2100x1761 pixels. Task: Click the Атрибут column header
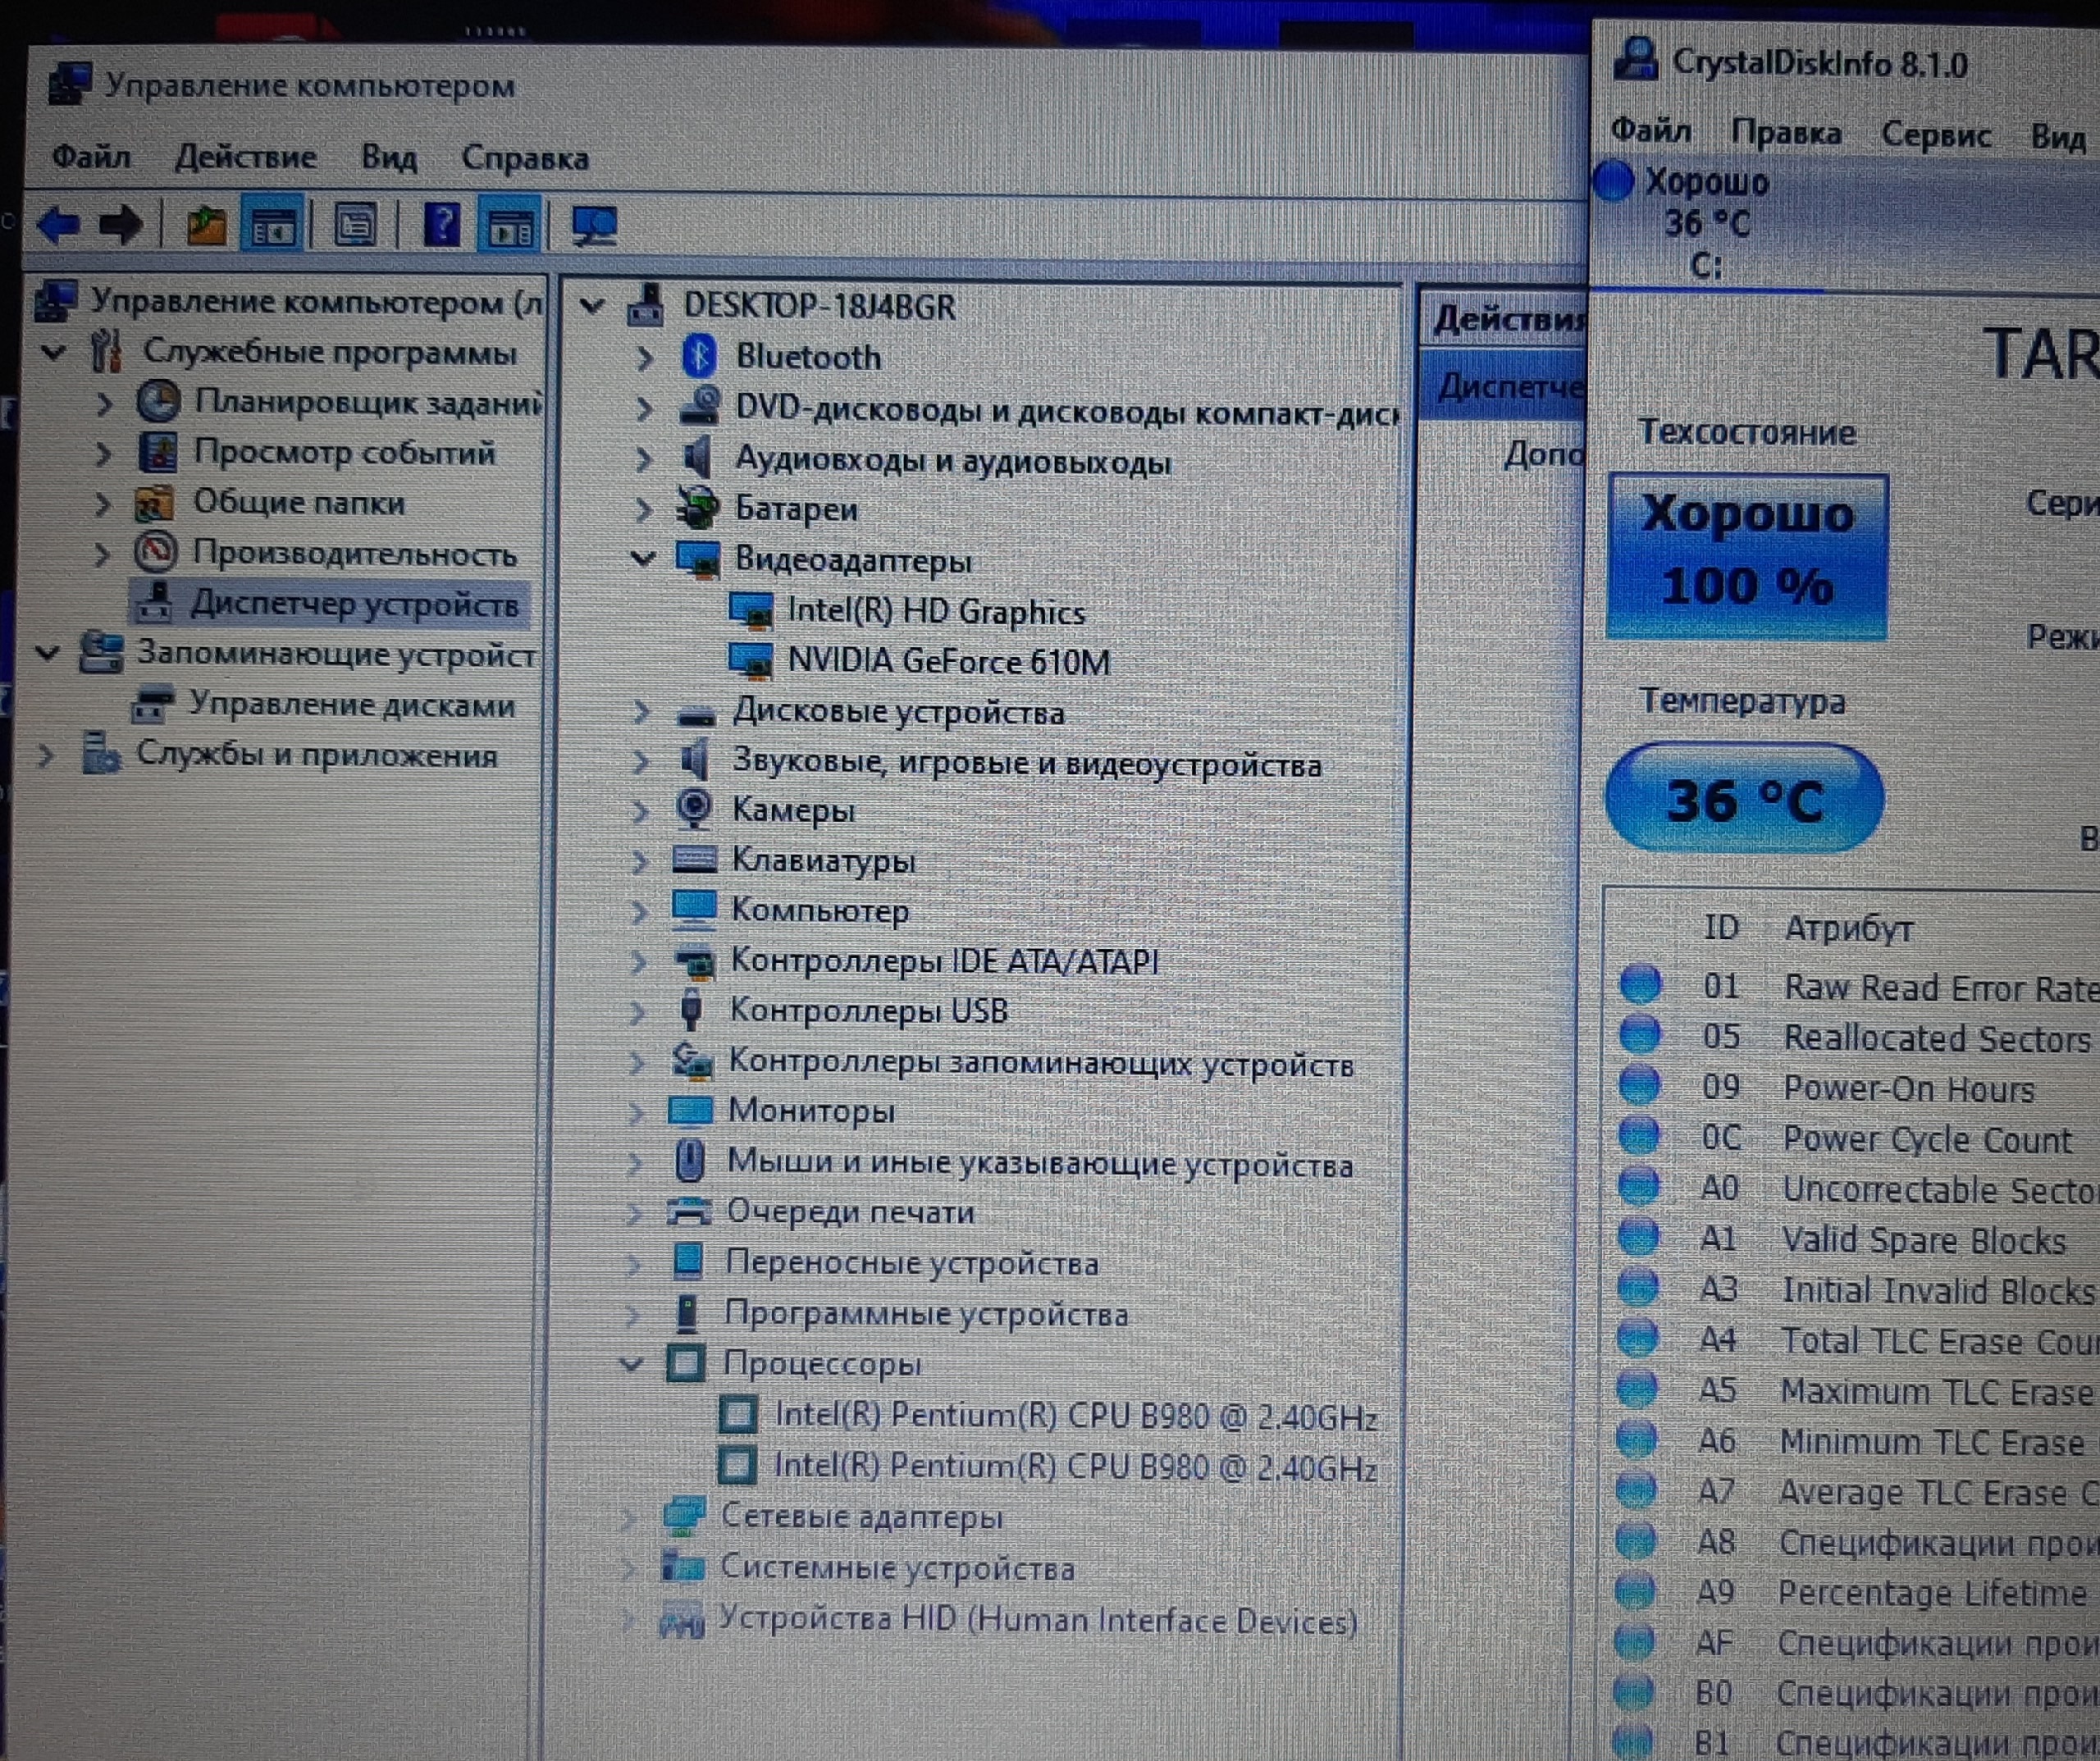(1848, 928)
